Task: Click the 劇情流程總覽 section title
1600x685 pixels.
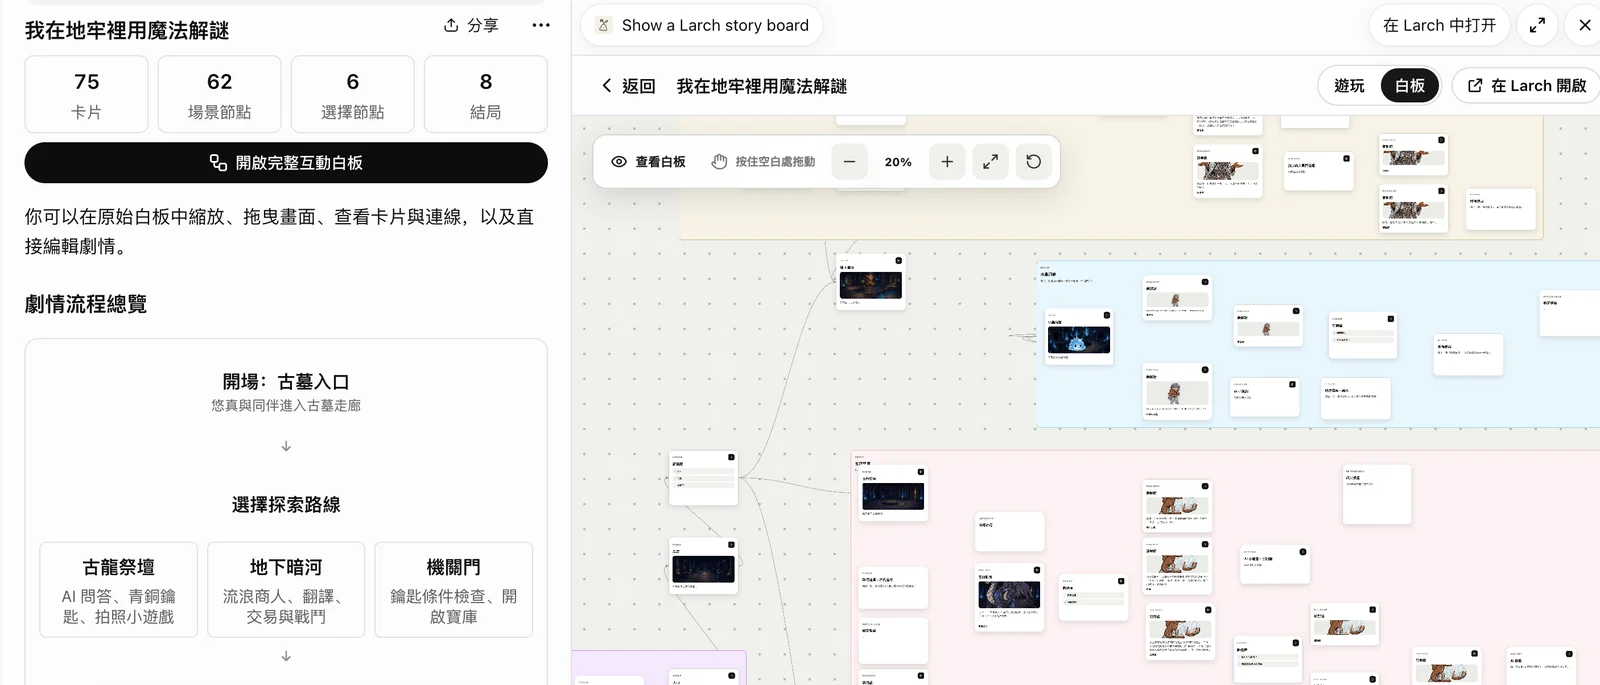Action: (x=86, y=304)
